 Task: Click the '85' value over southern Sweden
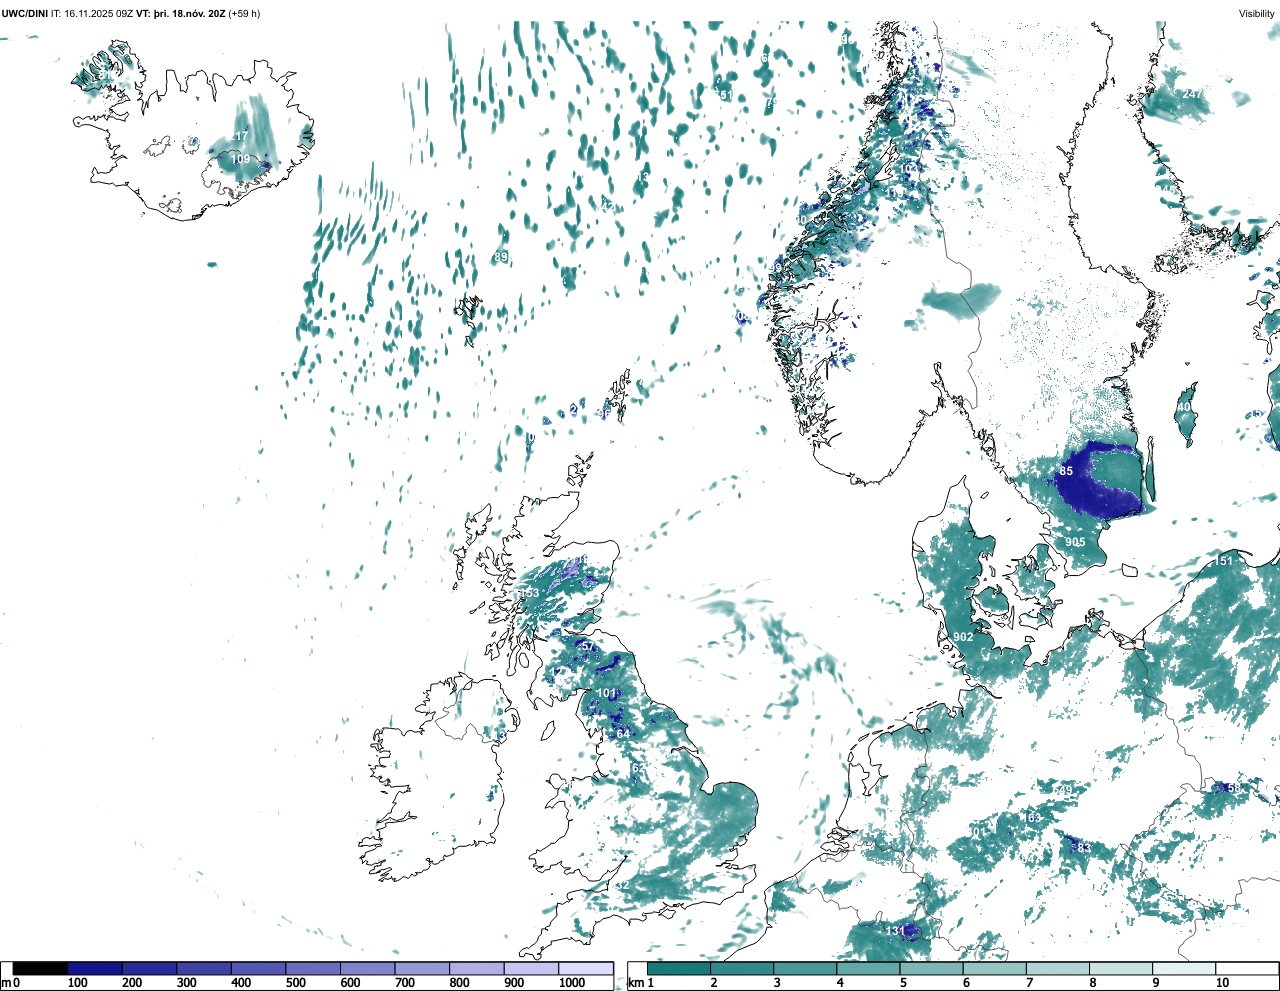coord(1066,471)
